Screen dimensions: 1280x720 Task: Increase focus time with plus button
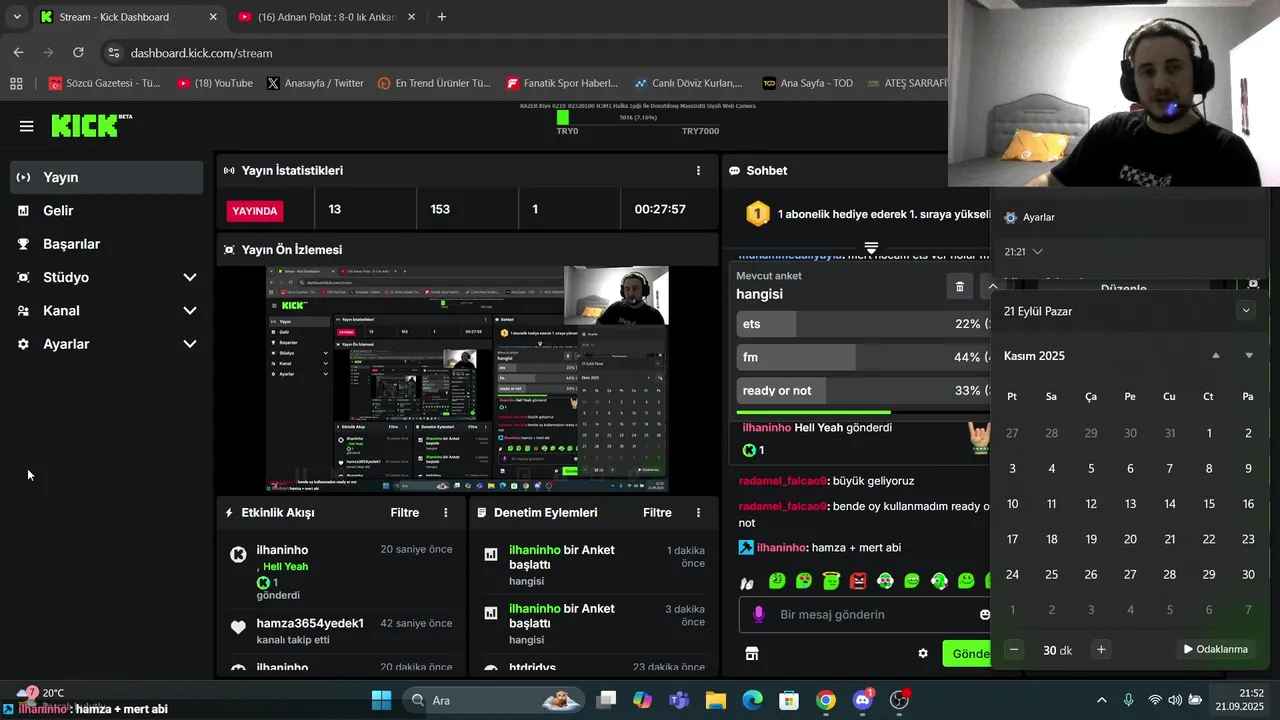click(x=1101, y=650)
